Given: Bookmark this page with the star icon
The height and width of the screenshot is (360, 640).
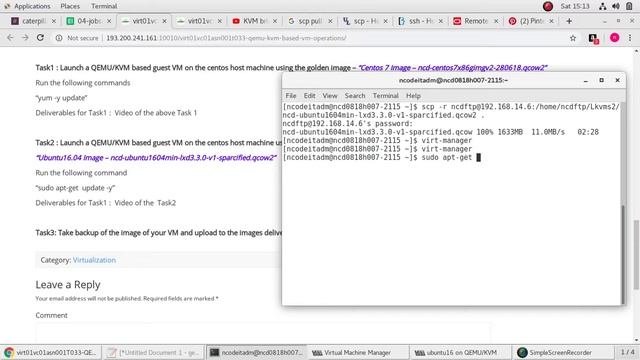Looking at the screenshot, I should coord(573,38).
